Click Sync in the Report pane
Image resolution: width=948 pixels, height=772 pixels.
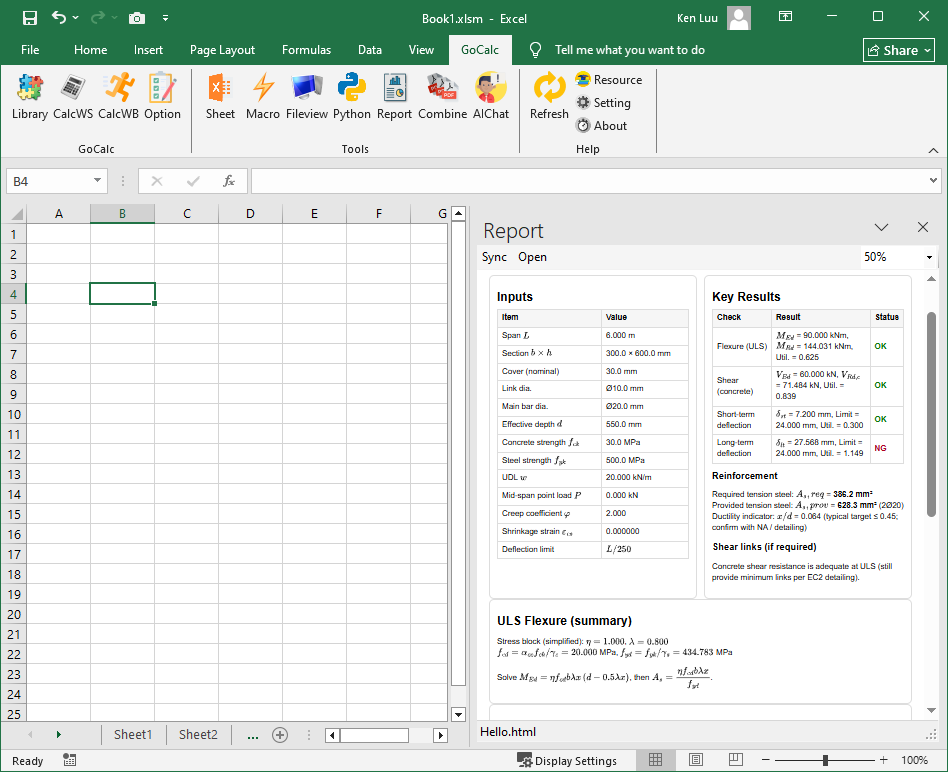(x=494, y=257)
